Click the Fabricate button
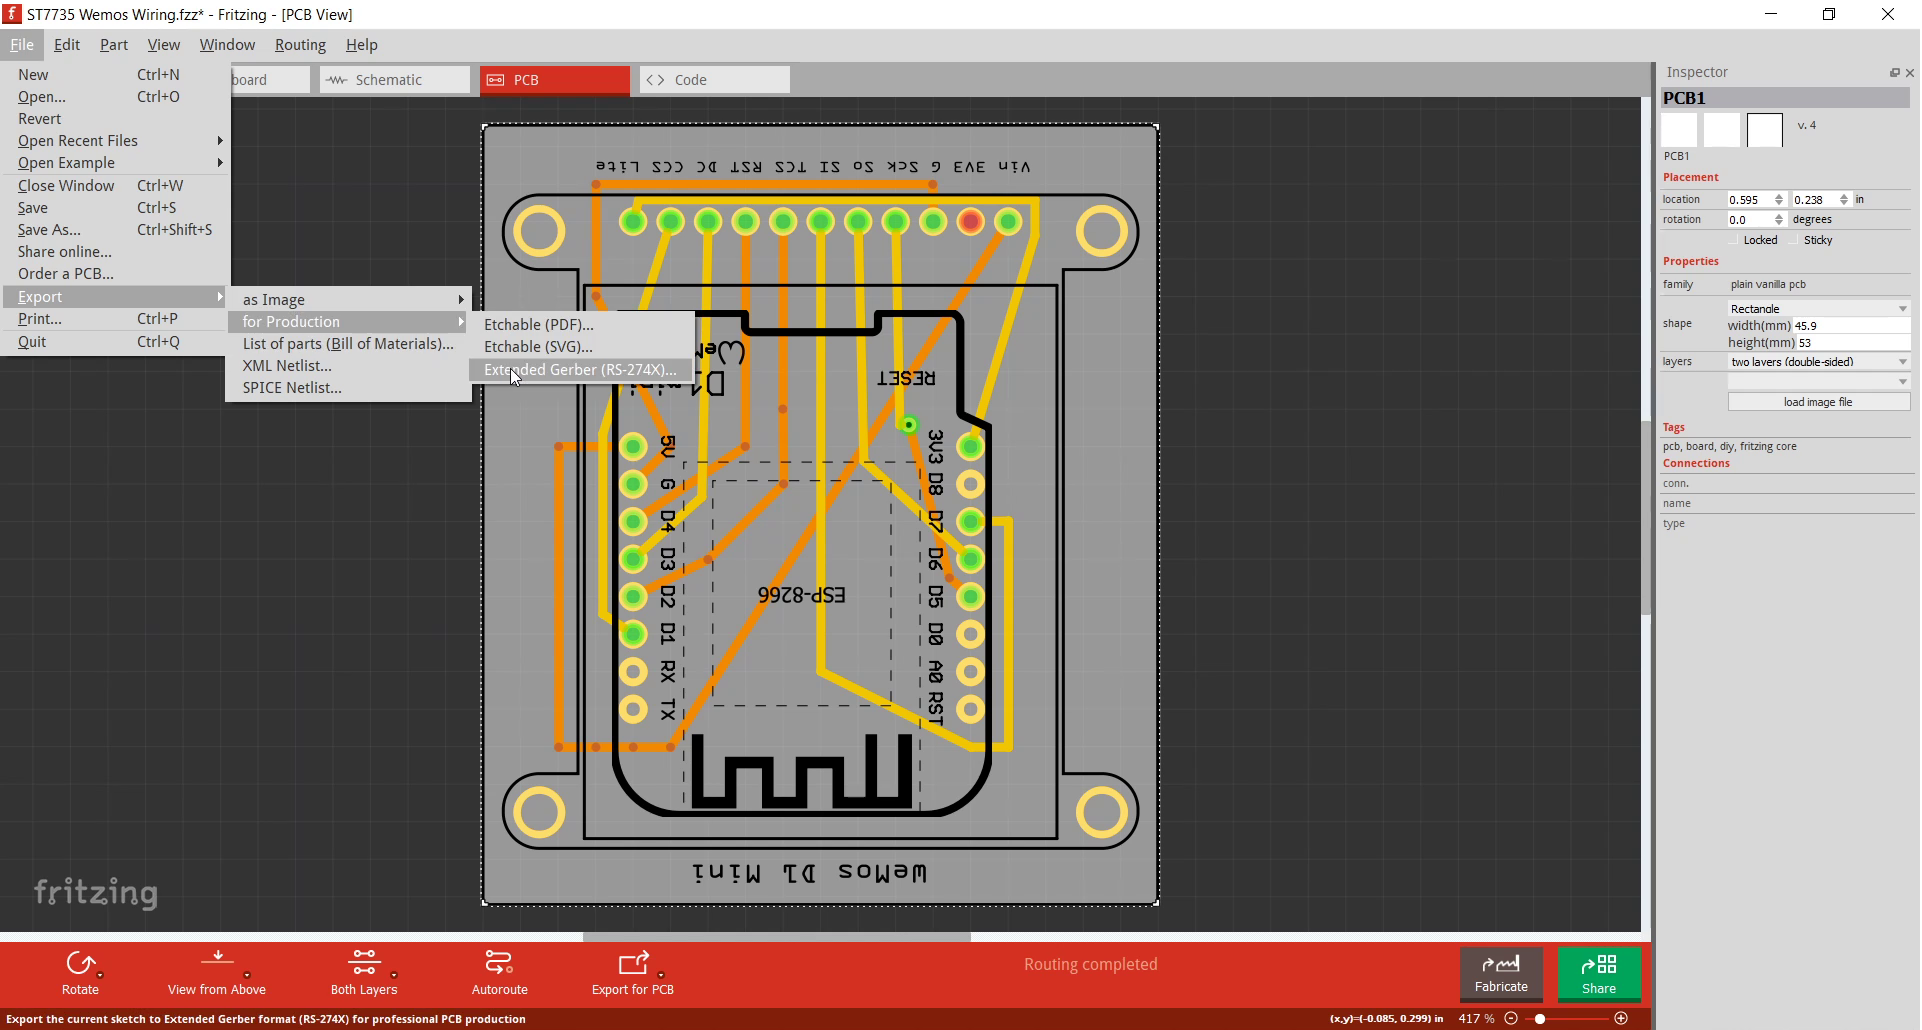The height and width of the screenshot is (1030, 1922). click(x=1501, y=974)
